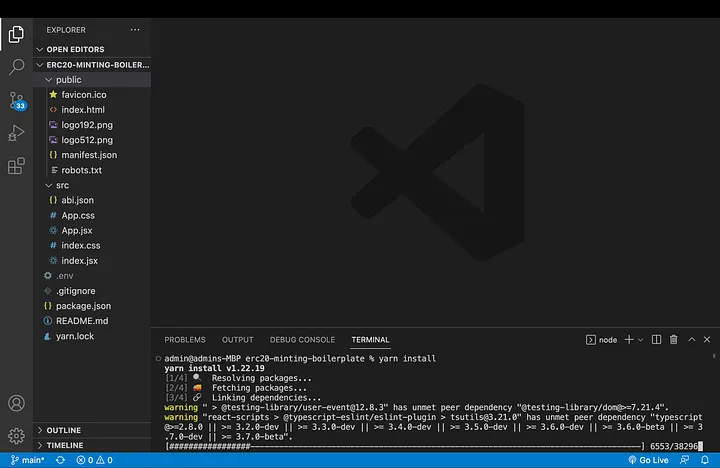This screenshot has width=720, height=468.
Task: Open the Manage gear settings icon
Action: point(16,436)
